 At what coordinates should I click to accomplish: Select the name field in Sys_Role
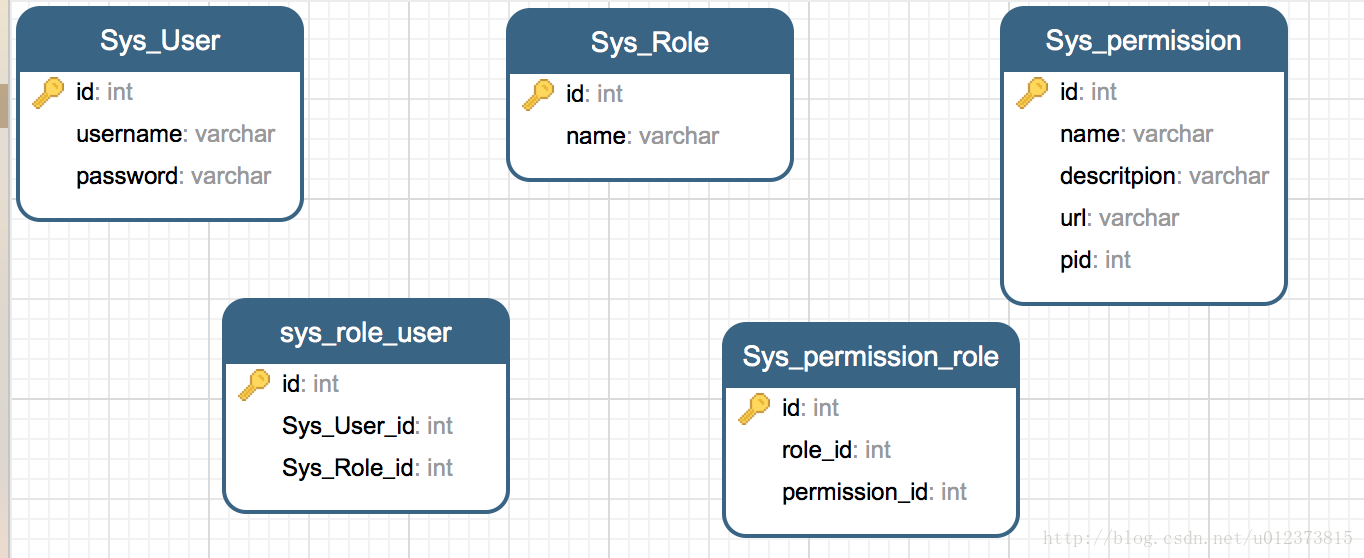pos(642,136)
